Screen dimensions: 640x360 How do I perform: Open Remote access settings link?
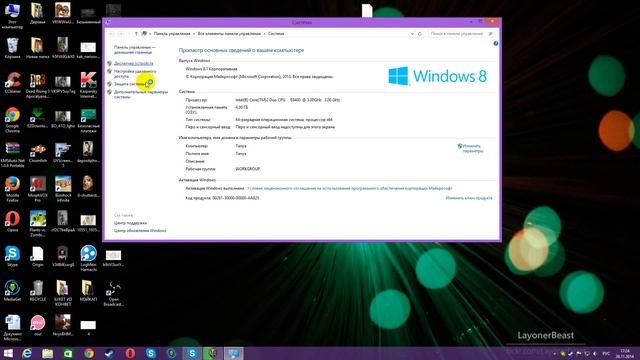[135, 73]
